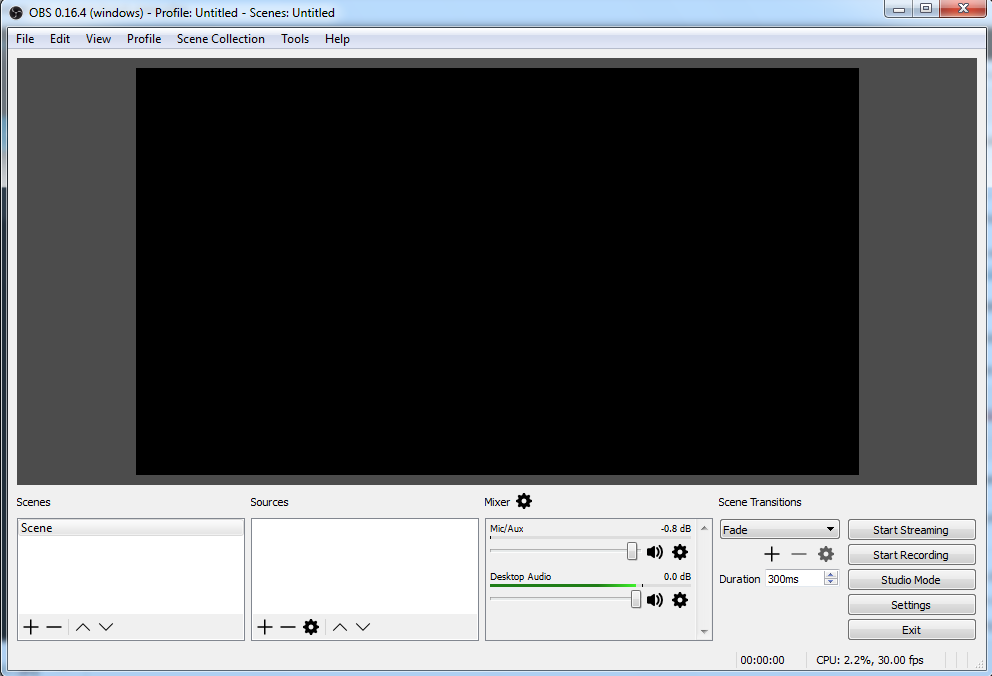Add a scene transition with plus icon
The image size is (992, 676).
click(772, 554)
